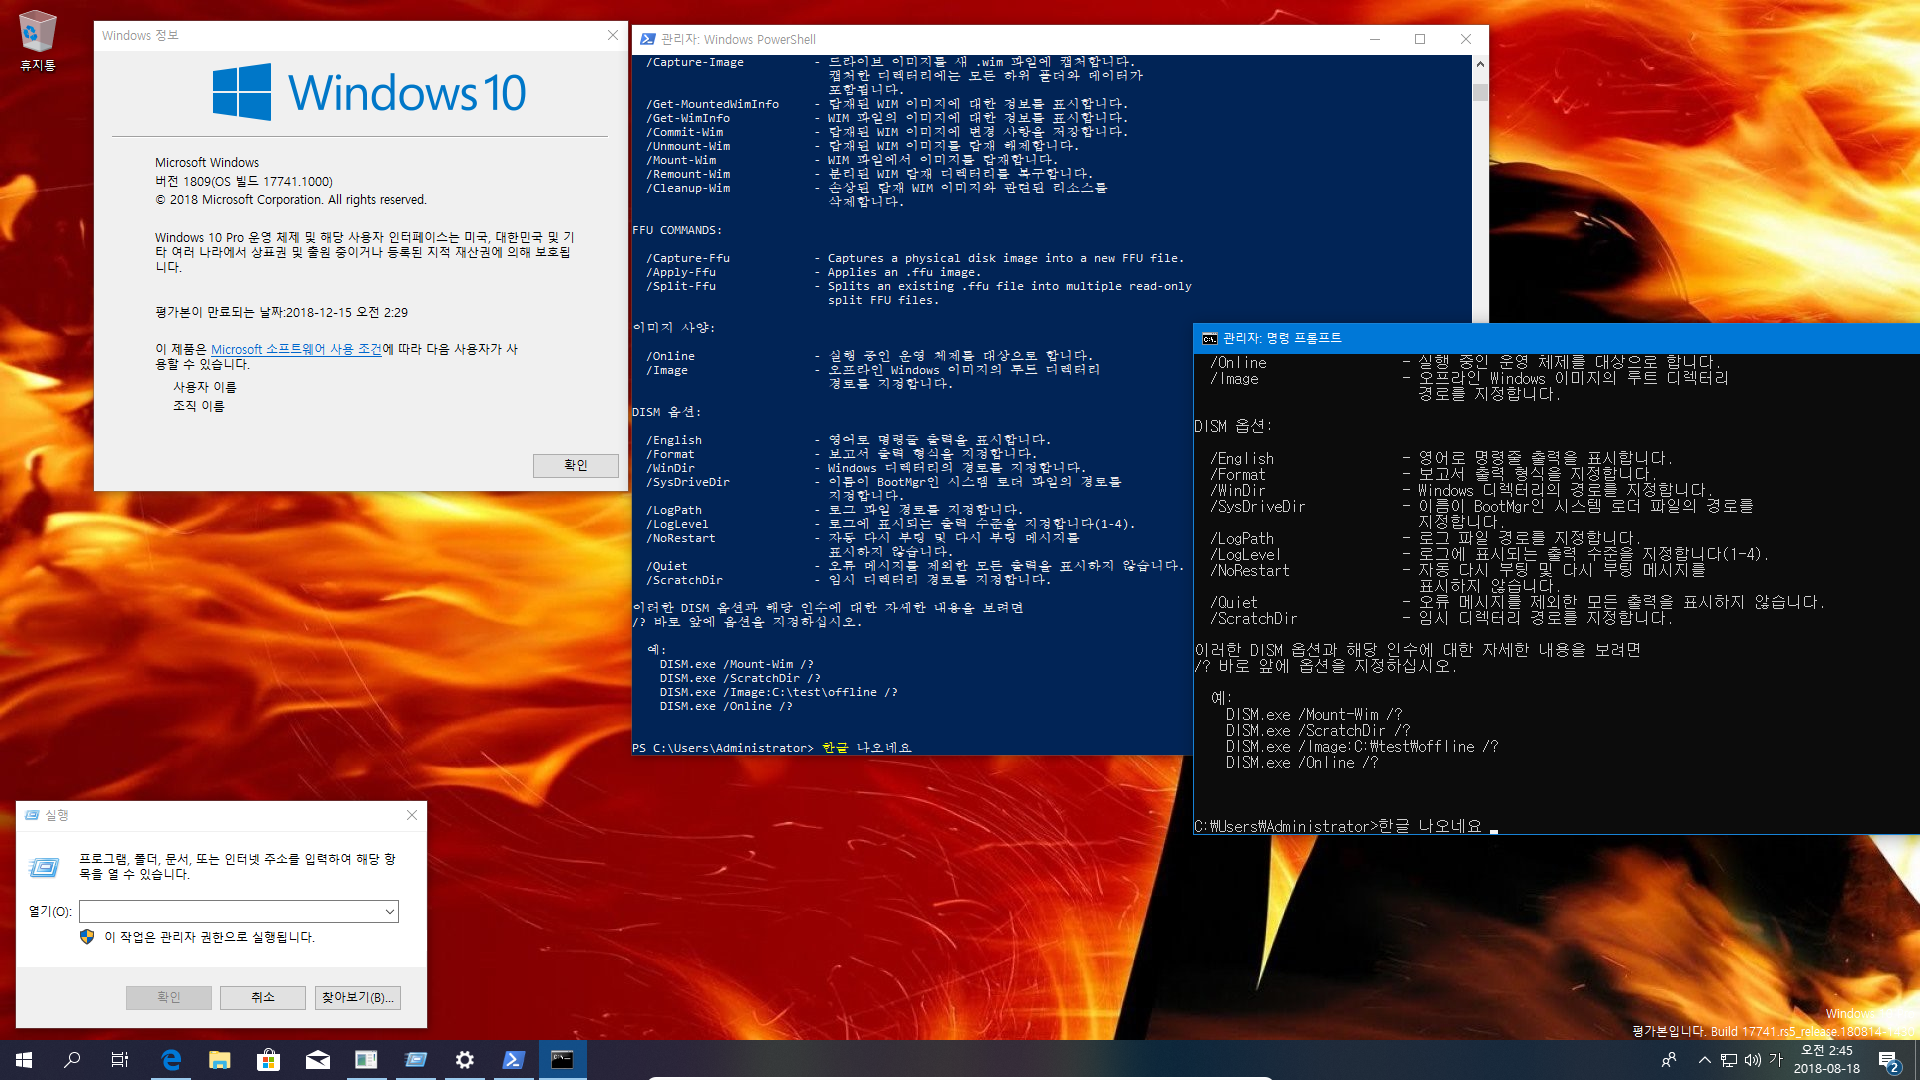Click the disabled OK button in Run dialog

(x=169, y=997)
